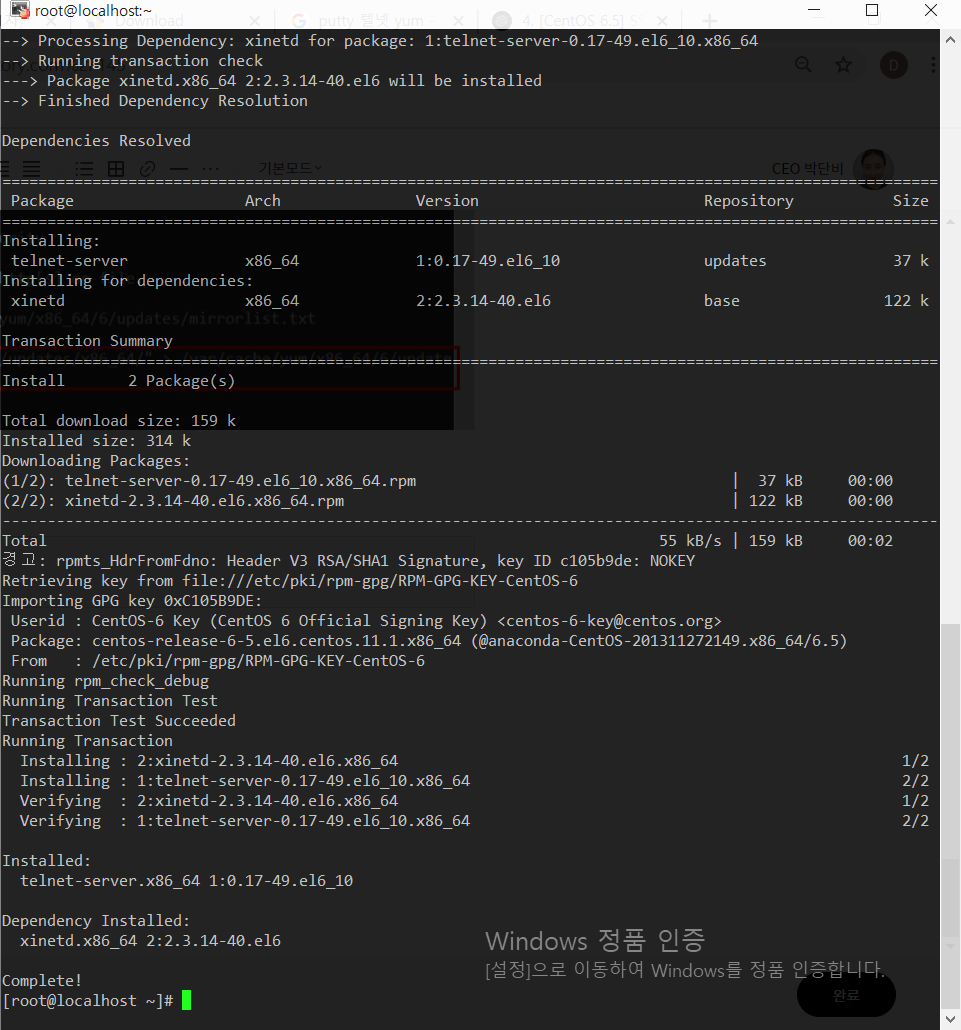The image size is (961, 1030).
Task: Click the Repository column header
Action: click(x=749, y=200)
